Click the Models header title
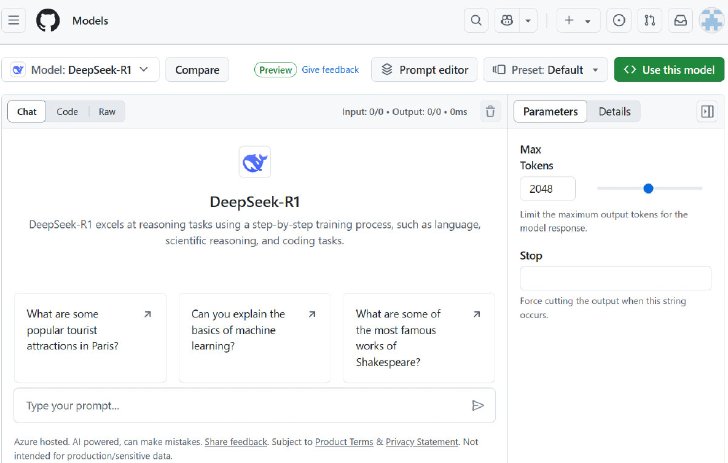 [x=90, y=20]
